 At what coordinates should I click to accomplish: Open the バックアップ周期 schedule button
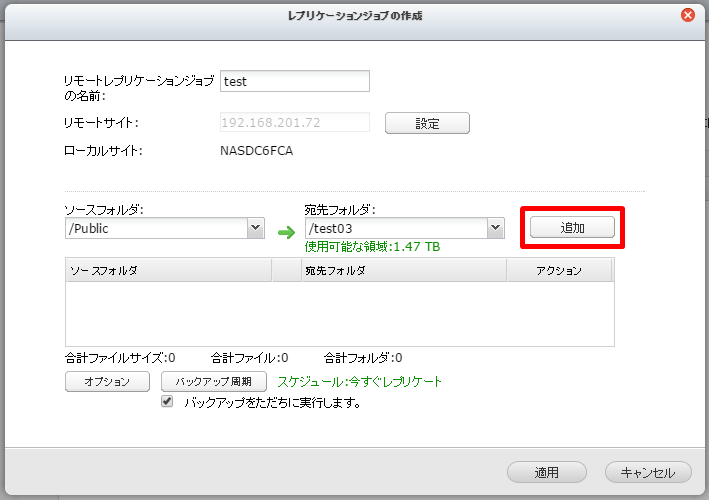tap(214, 382)
